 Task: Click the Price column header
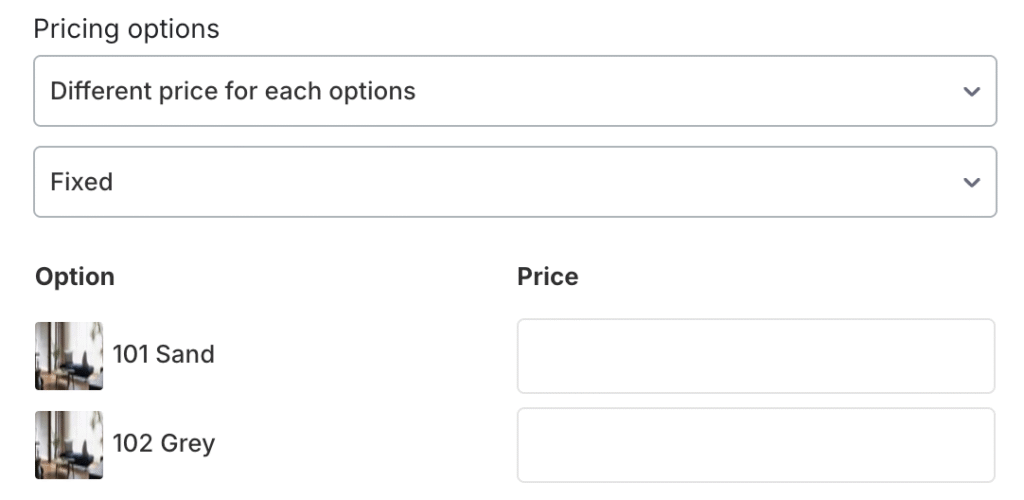click(547, 277)
